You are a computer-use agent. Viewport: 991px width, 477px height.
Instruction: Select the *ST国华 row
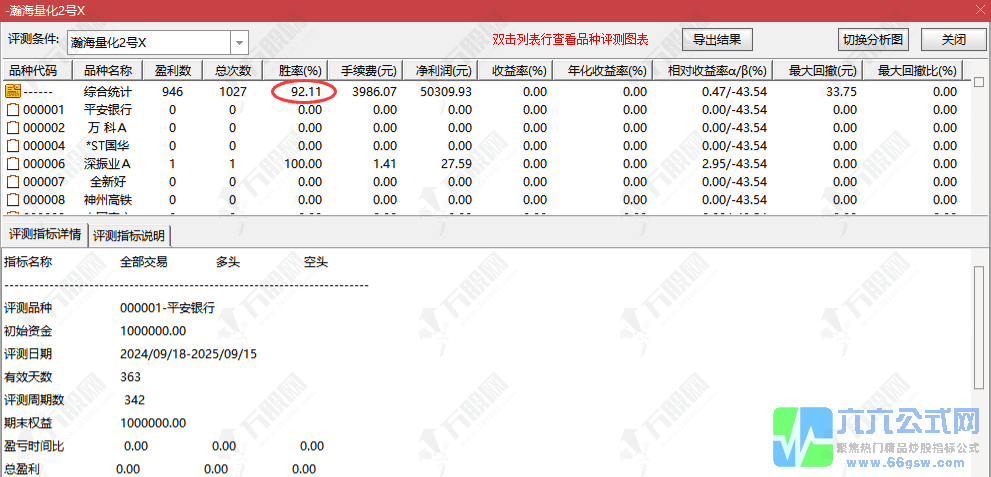pos(485,146)
